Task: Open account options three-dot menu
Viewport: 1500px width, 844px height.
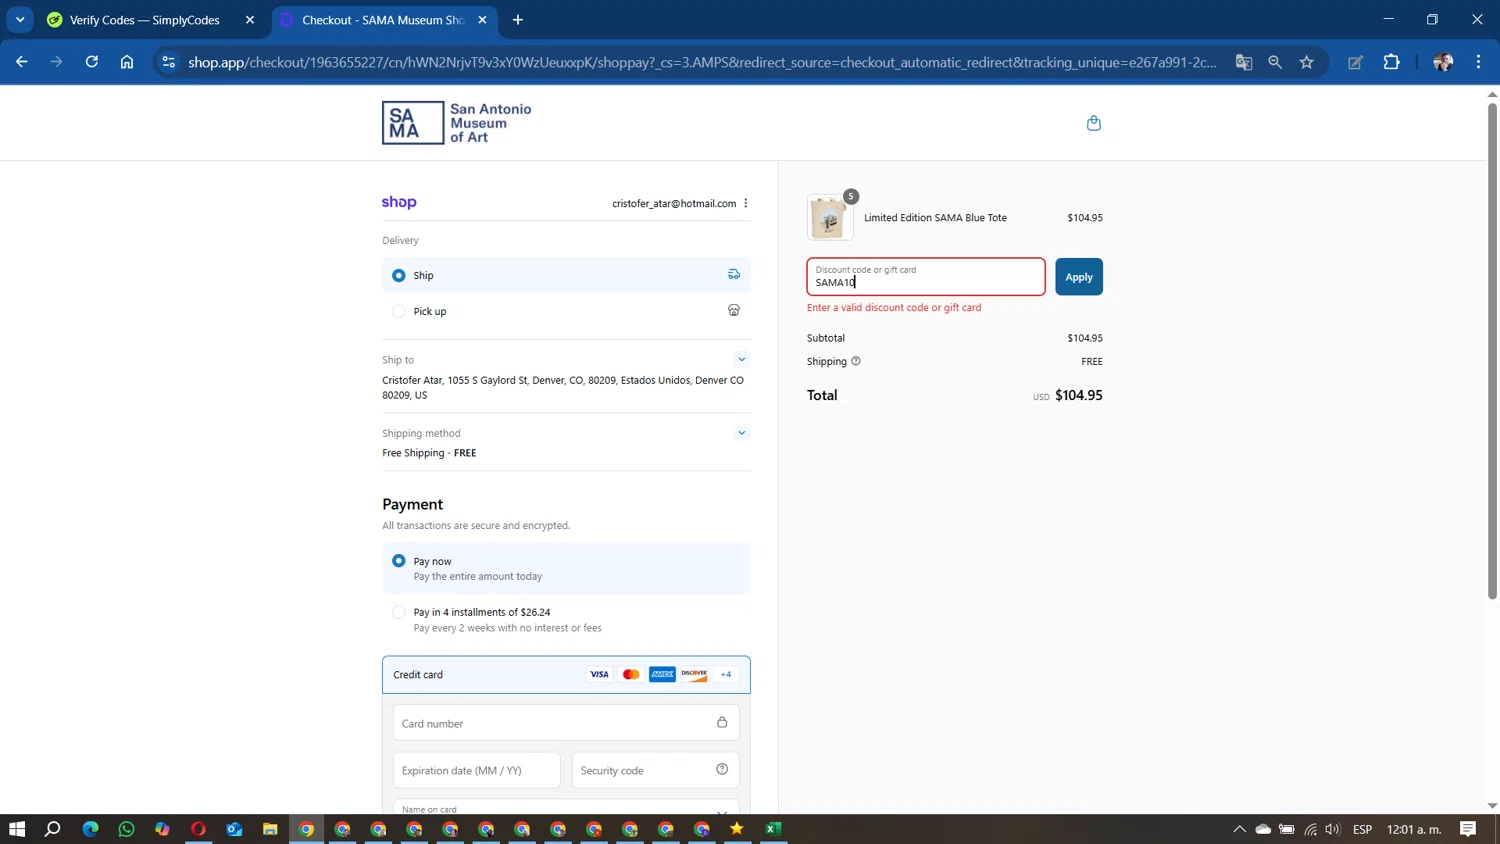Action: 746,203
